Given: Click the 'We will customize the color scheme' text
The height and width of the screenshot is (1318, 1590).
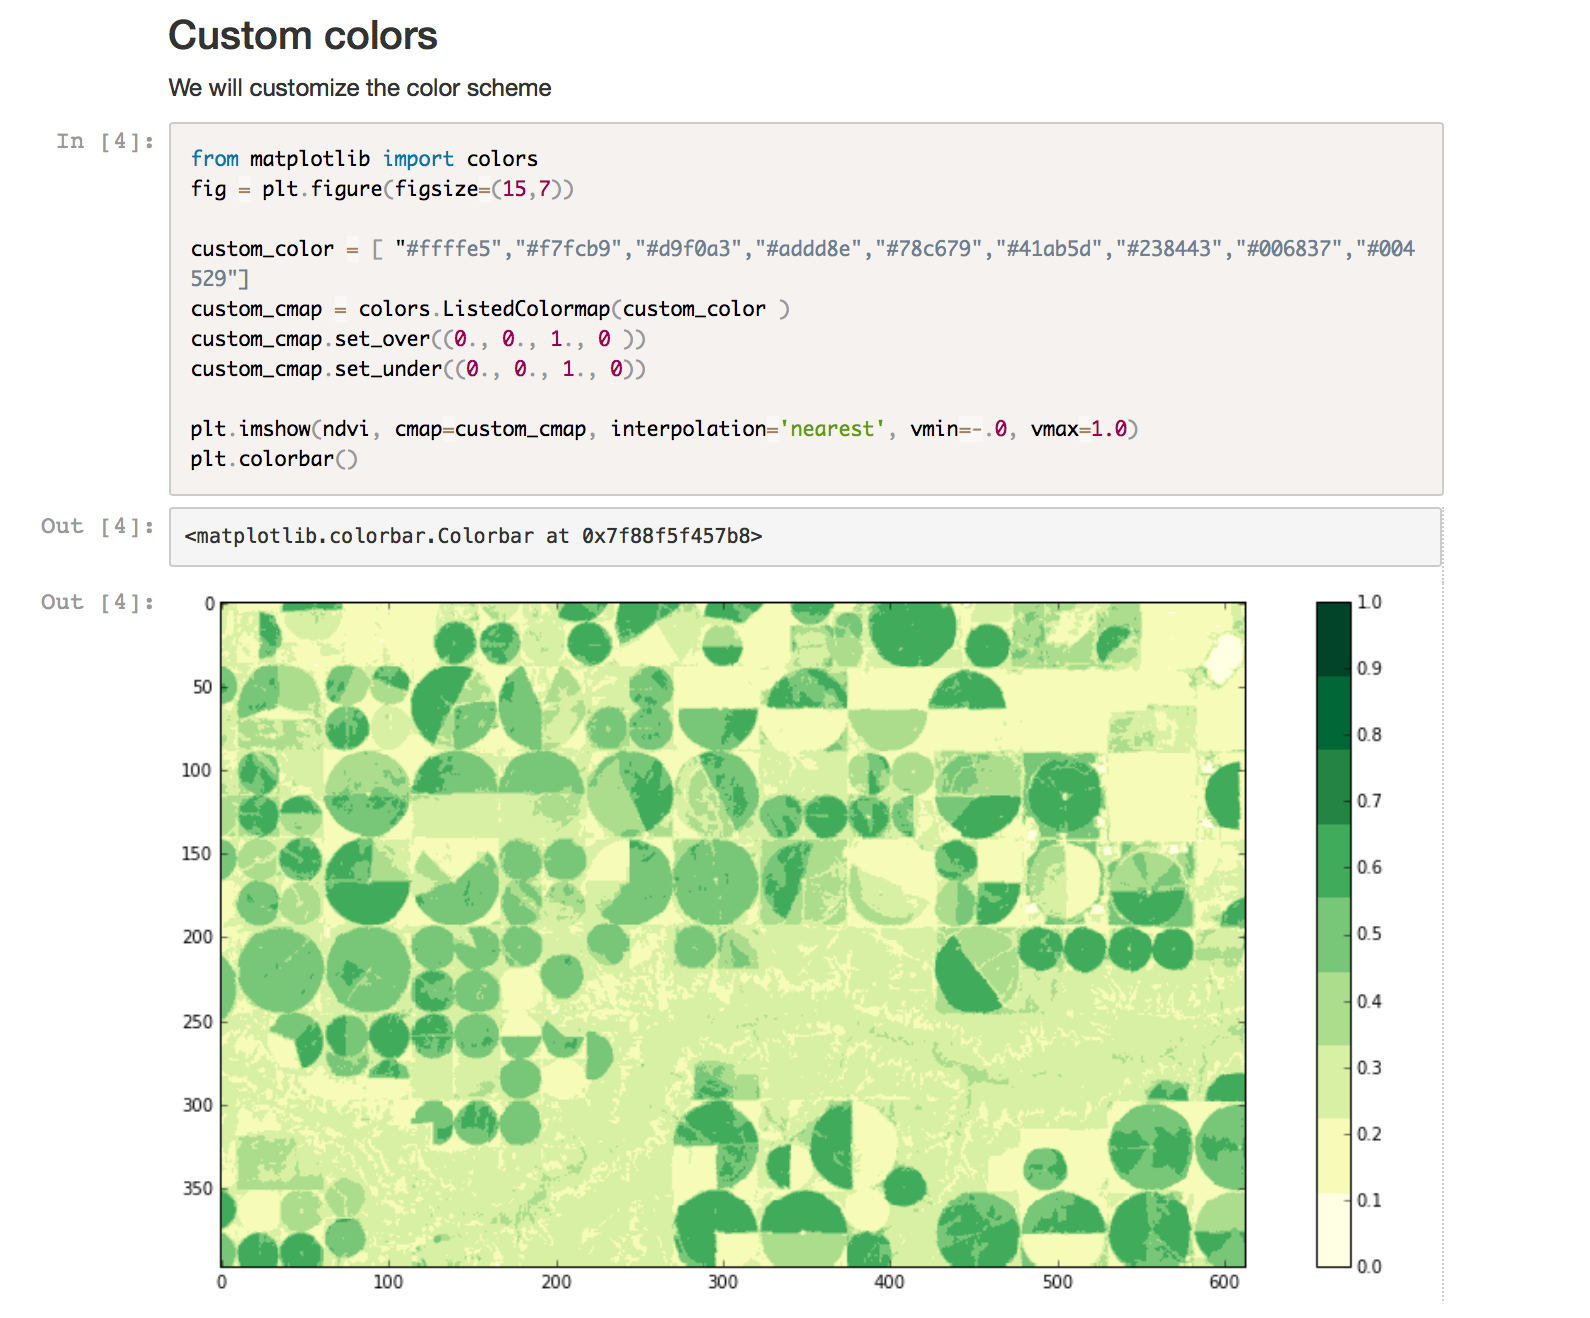Looking at the screenshot, I should coord(359,88).
